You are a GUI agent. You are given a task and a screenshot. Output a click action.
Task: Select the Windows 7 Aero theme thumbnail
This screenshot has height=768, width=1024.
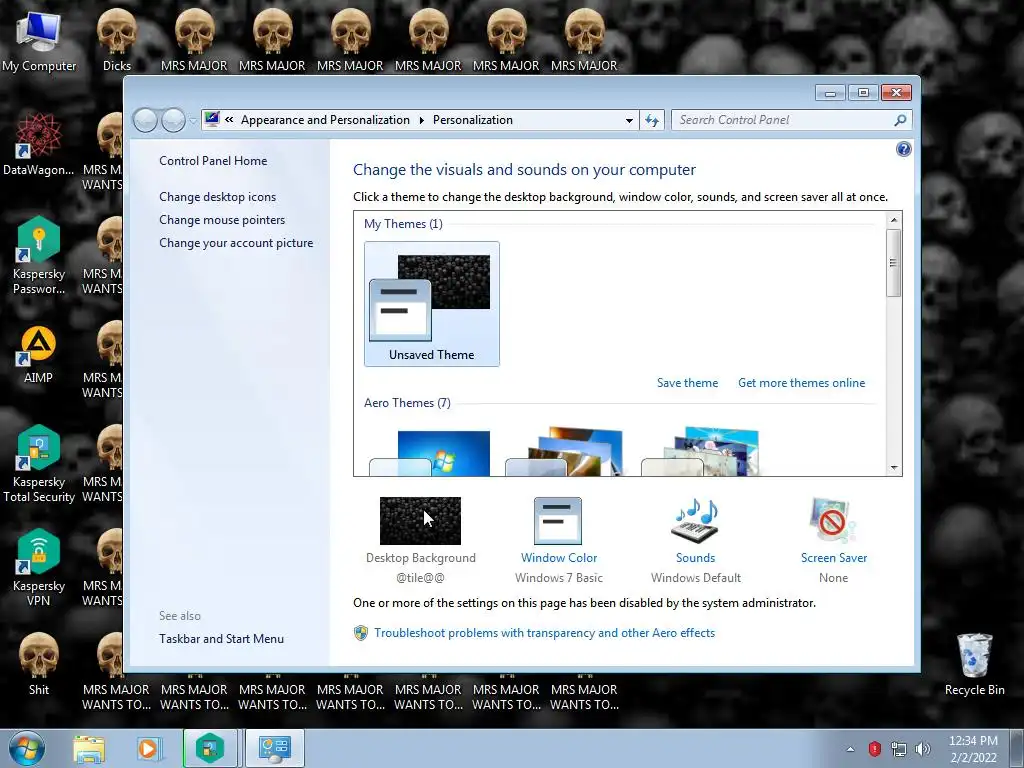[x=430, y=453]
